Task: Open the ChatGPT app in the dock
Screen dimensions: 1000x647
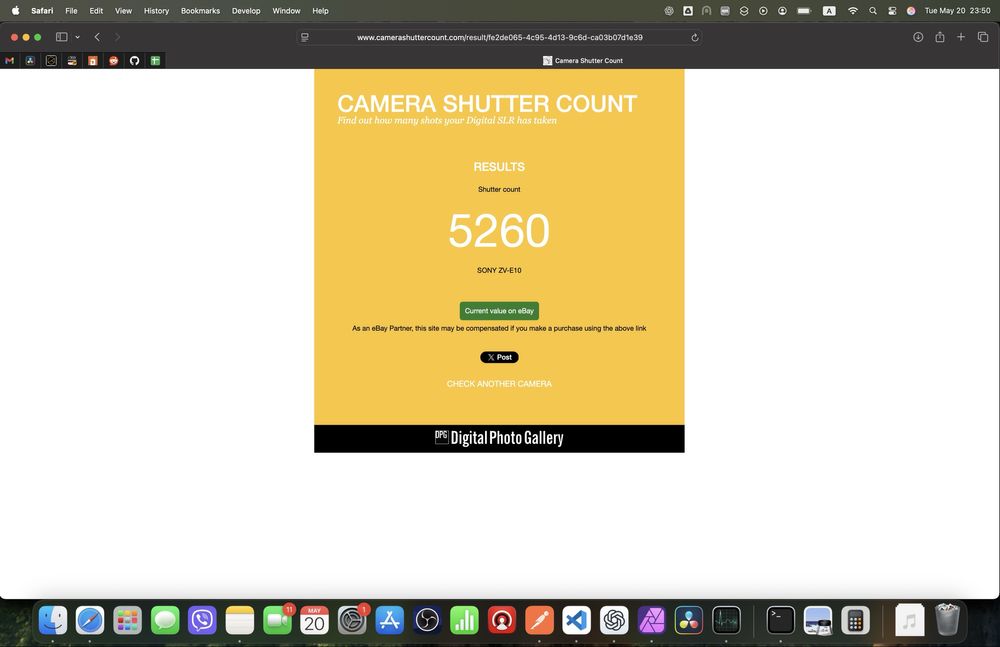Action: [x=614, y=620]
